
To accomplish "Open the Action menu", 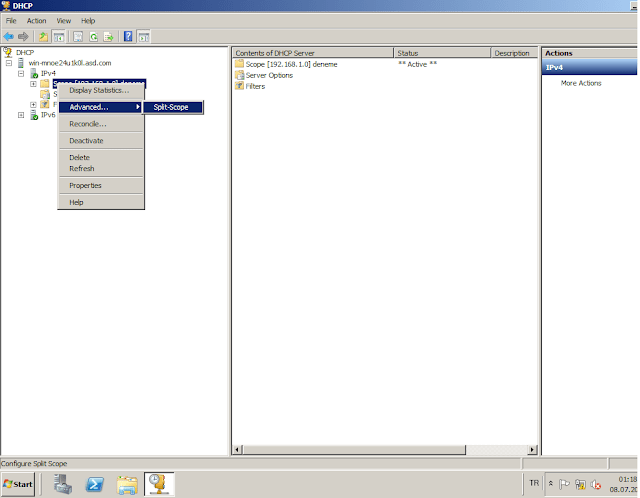I will [36, 20].
